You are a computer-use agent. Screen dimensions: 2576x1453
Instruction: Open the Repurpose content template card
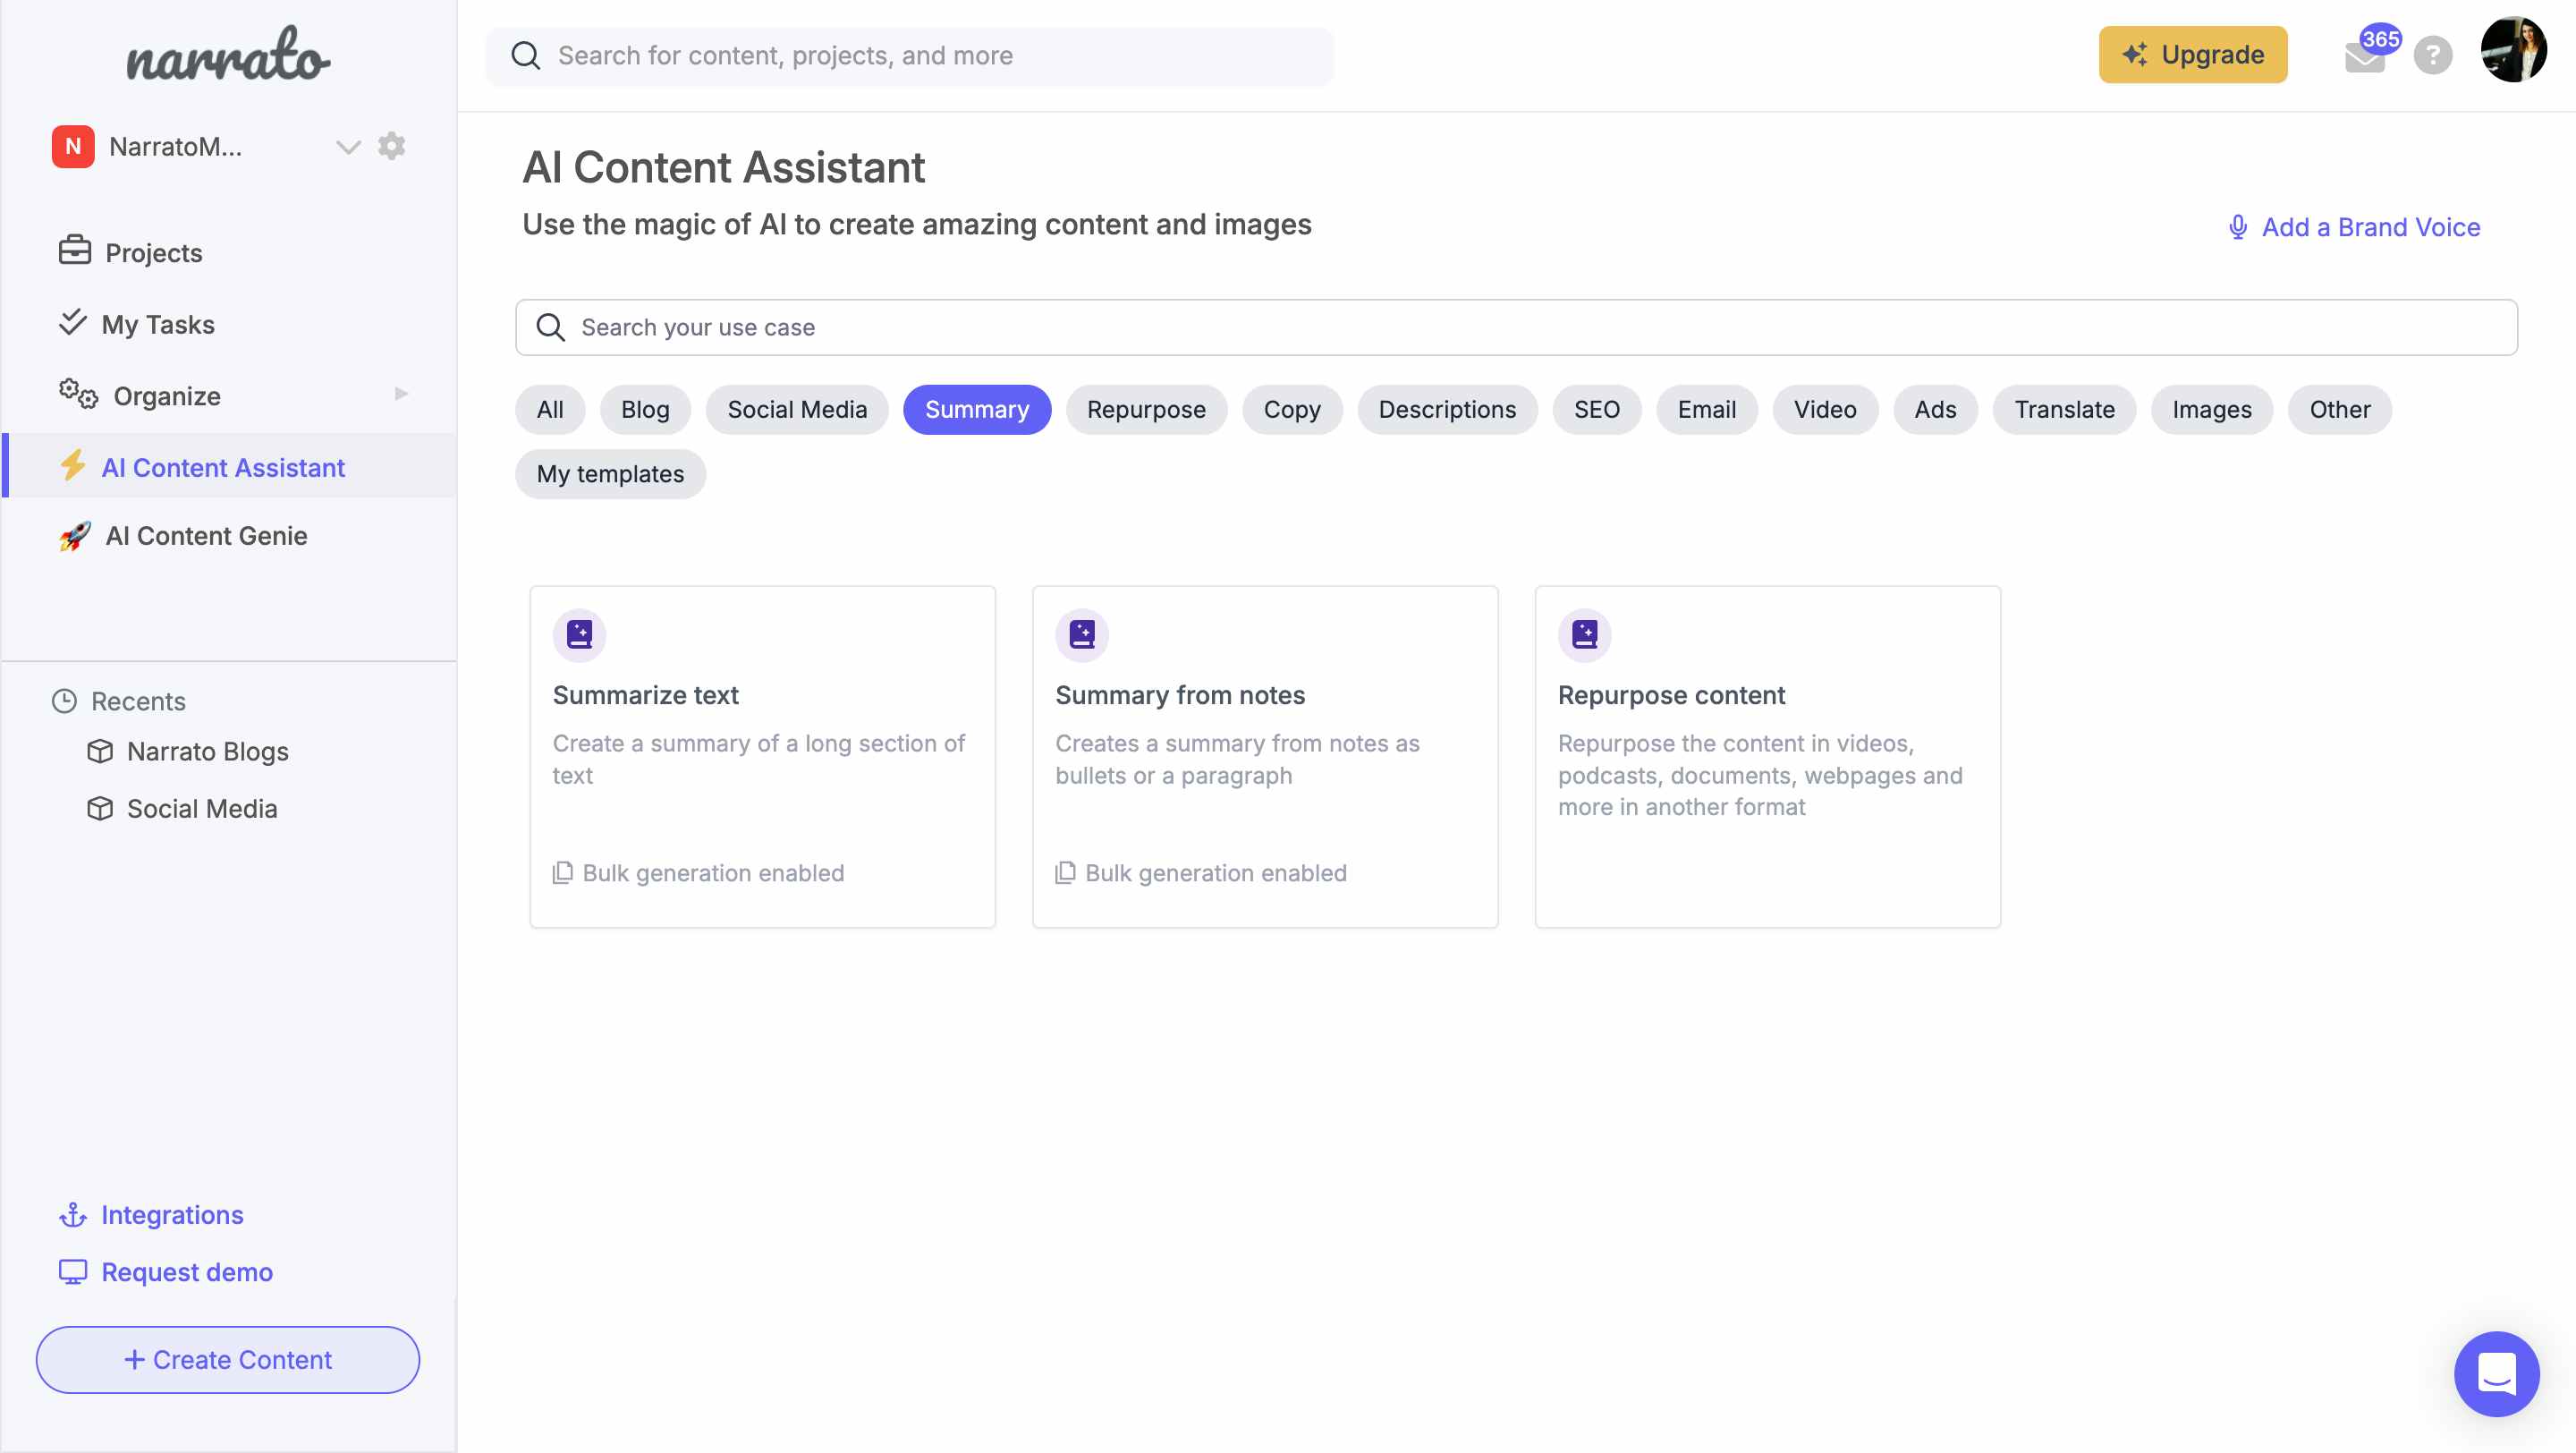click(x=1768, y=756)
